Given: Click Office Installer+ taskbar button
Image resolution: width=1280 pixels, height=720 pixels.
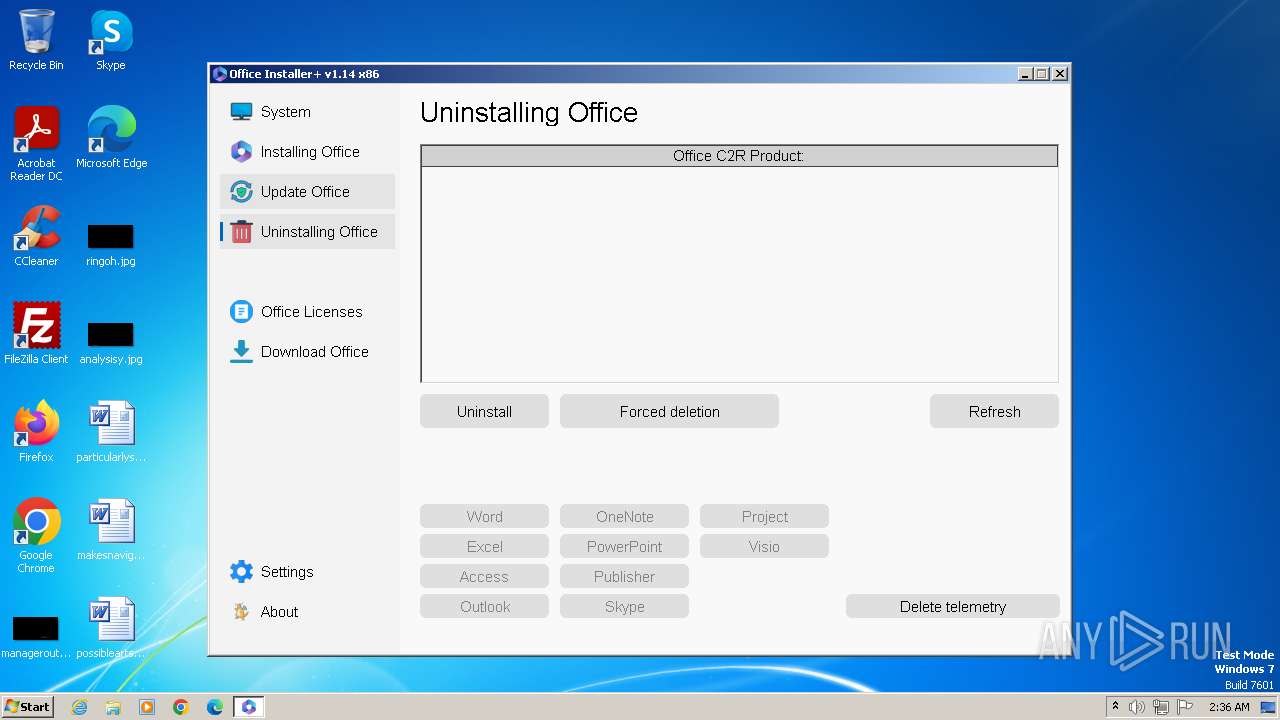Looking at the screenshot, I should tap(249, 707).
